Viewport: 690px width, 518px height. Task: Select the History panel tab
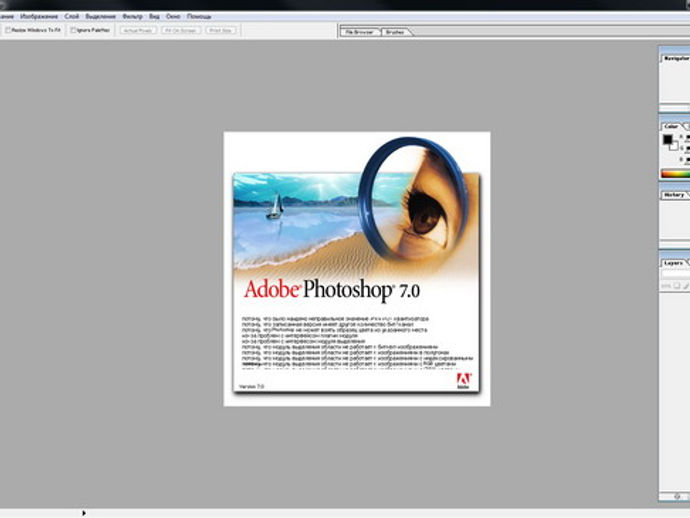coord(674,195)
